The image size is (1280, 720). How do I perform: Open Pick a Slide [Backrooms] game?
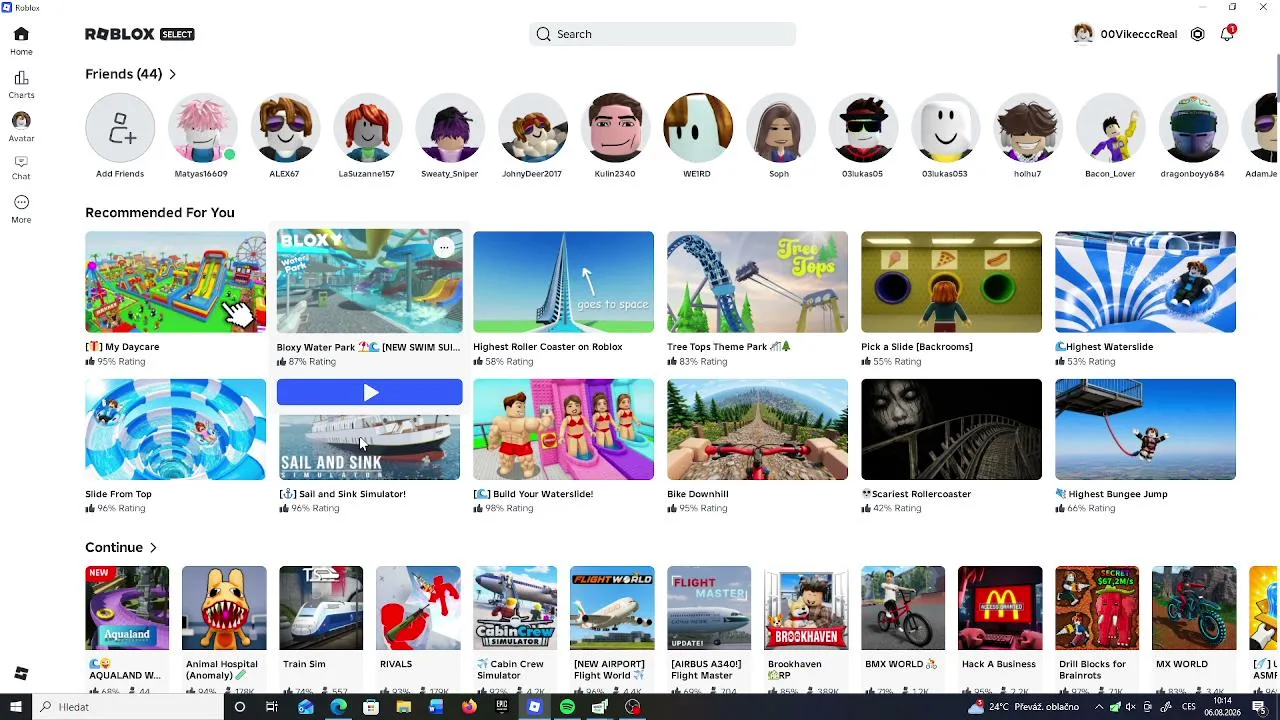click(951, 282)
